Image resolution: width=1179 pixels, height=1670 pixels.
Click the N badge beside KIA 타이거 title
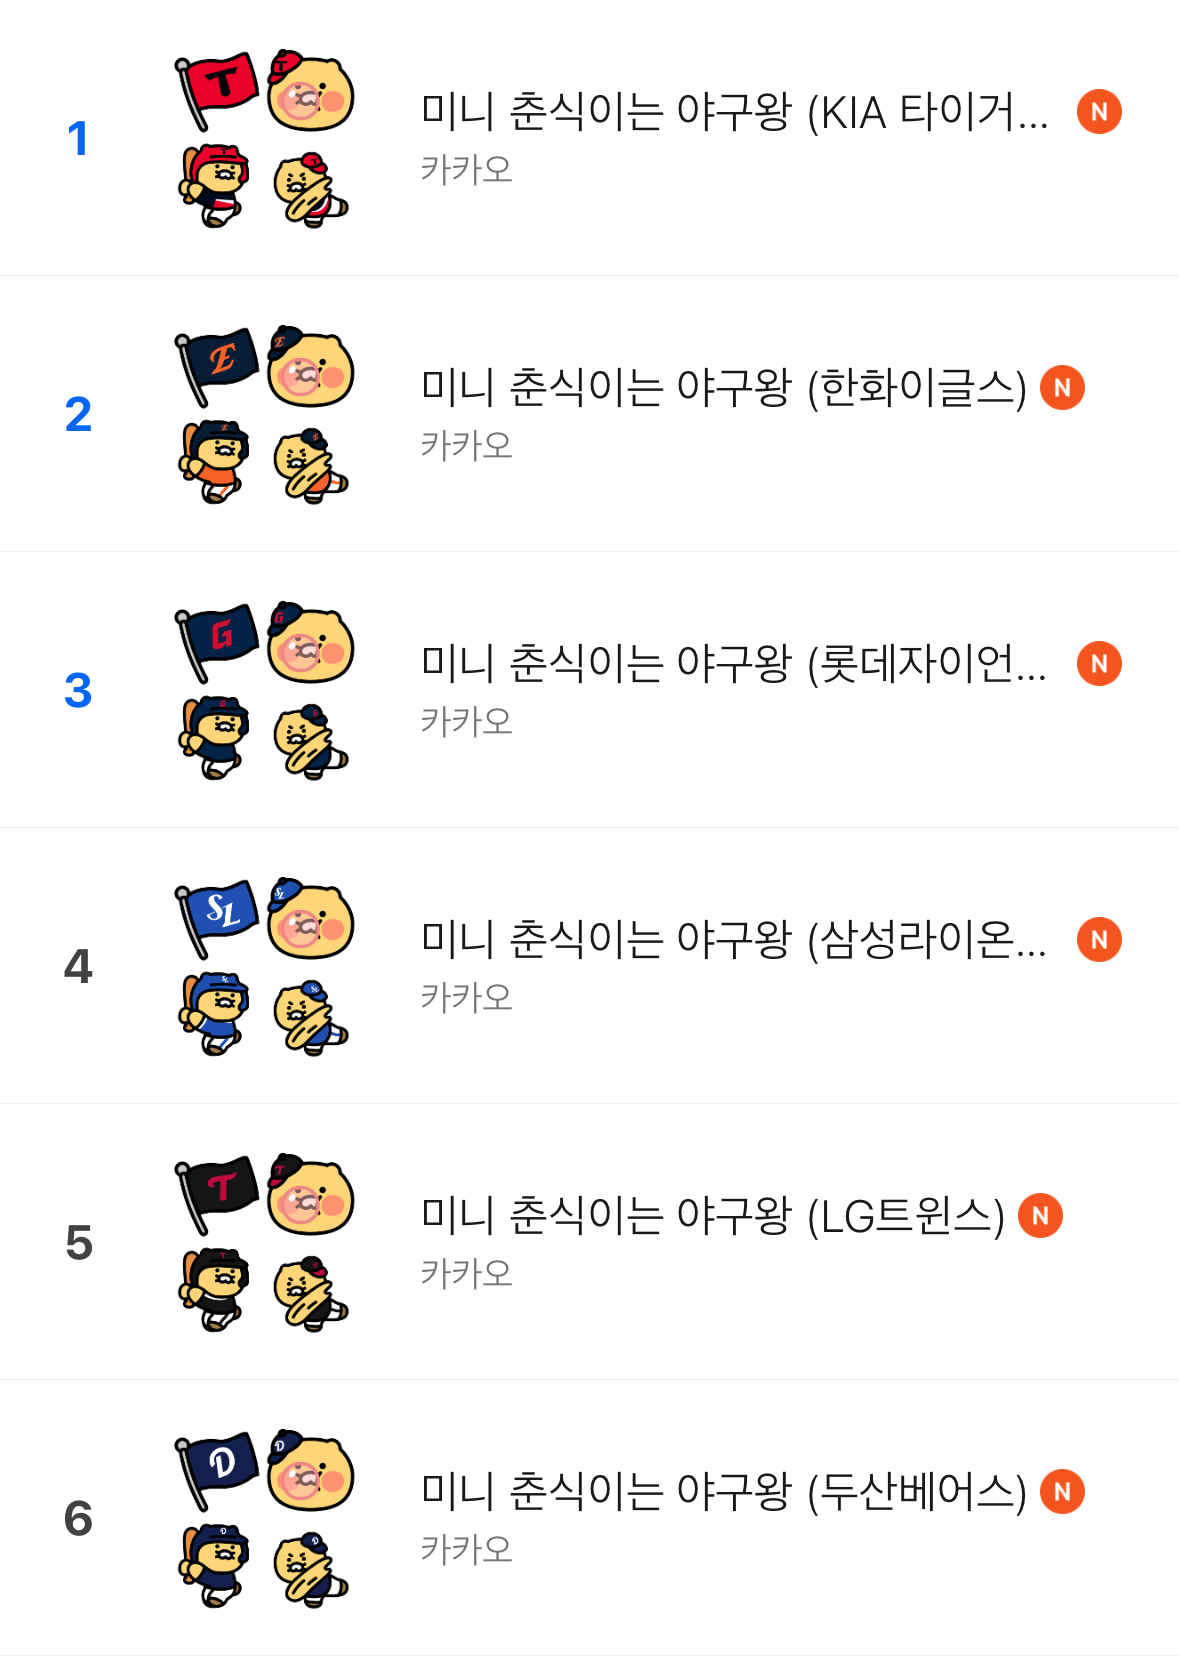1099,112
